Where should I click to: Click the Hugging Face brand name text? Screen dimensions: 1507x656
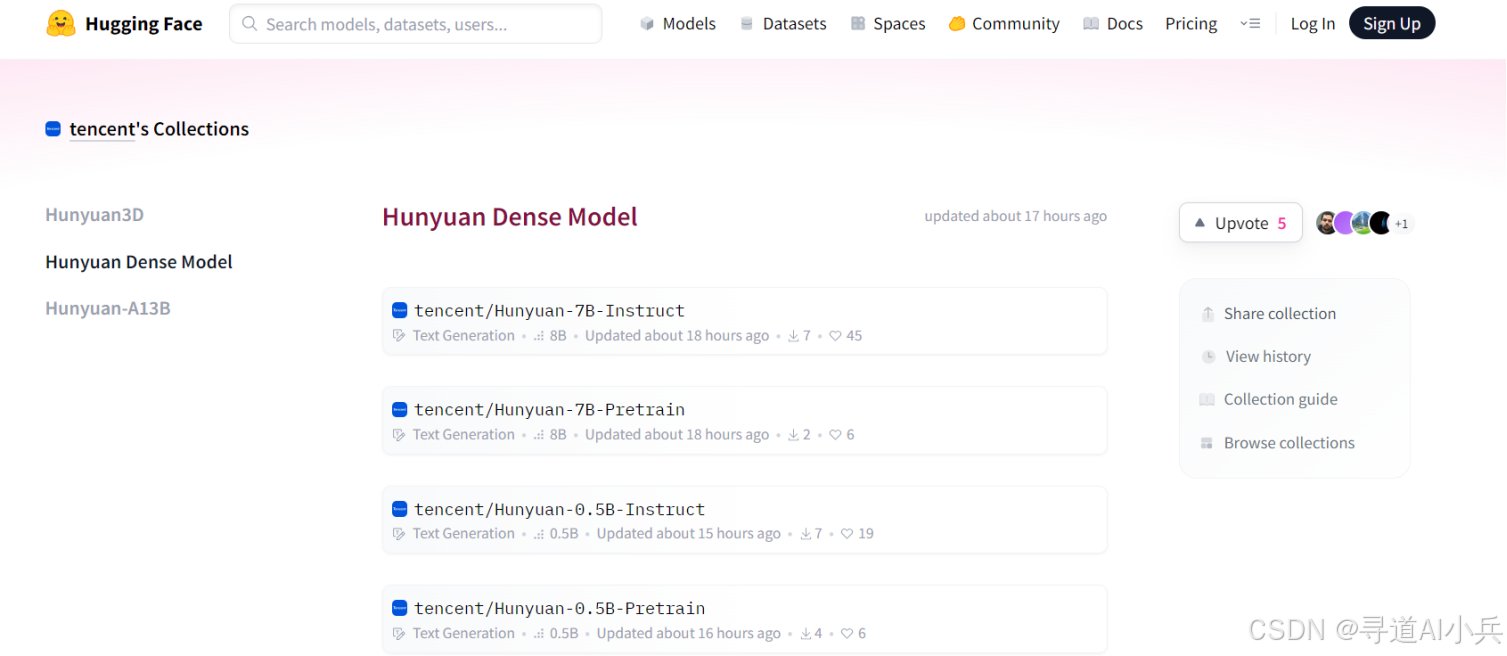[144, 24]
